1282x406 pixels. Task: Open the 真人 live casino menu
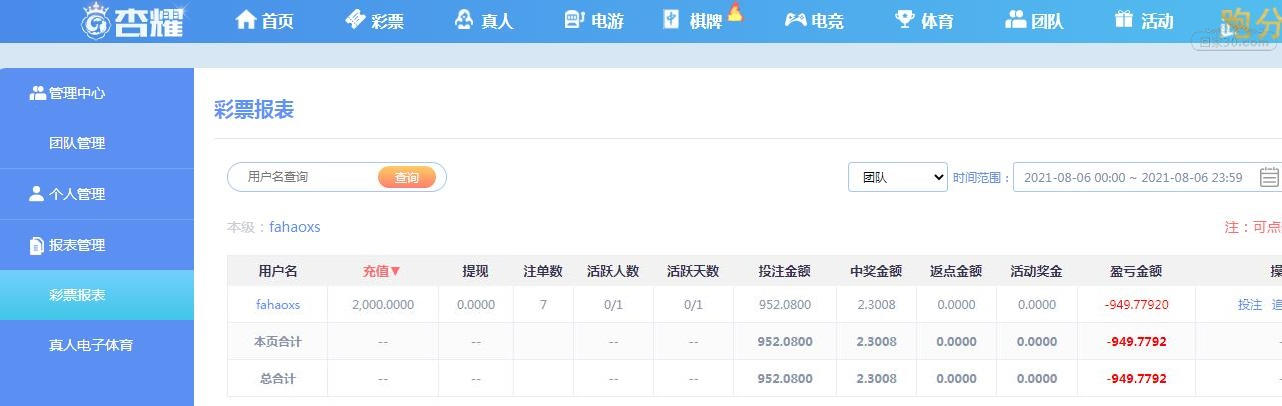[496, 21]
